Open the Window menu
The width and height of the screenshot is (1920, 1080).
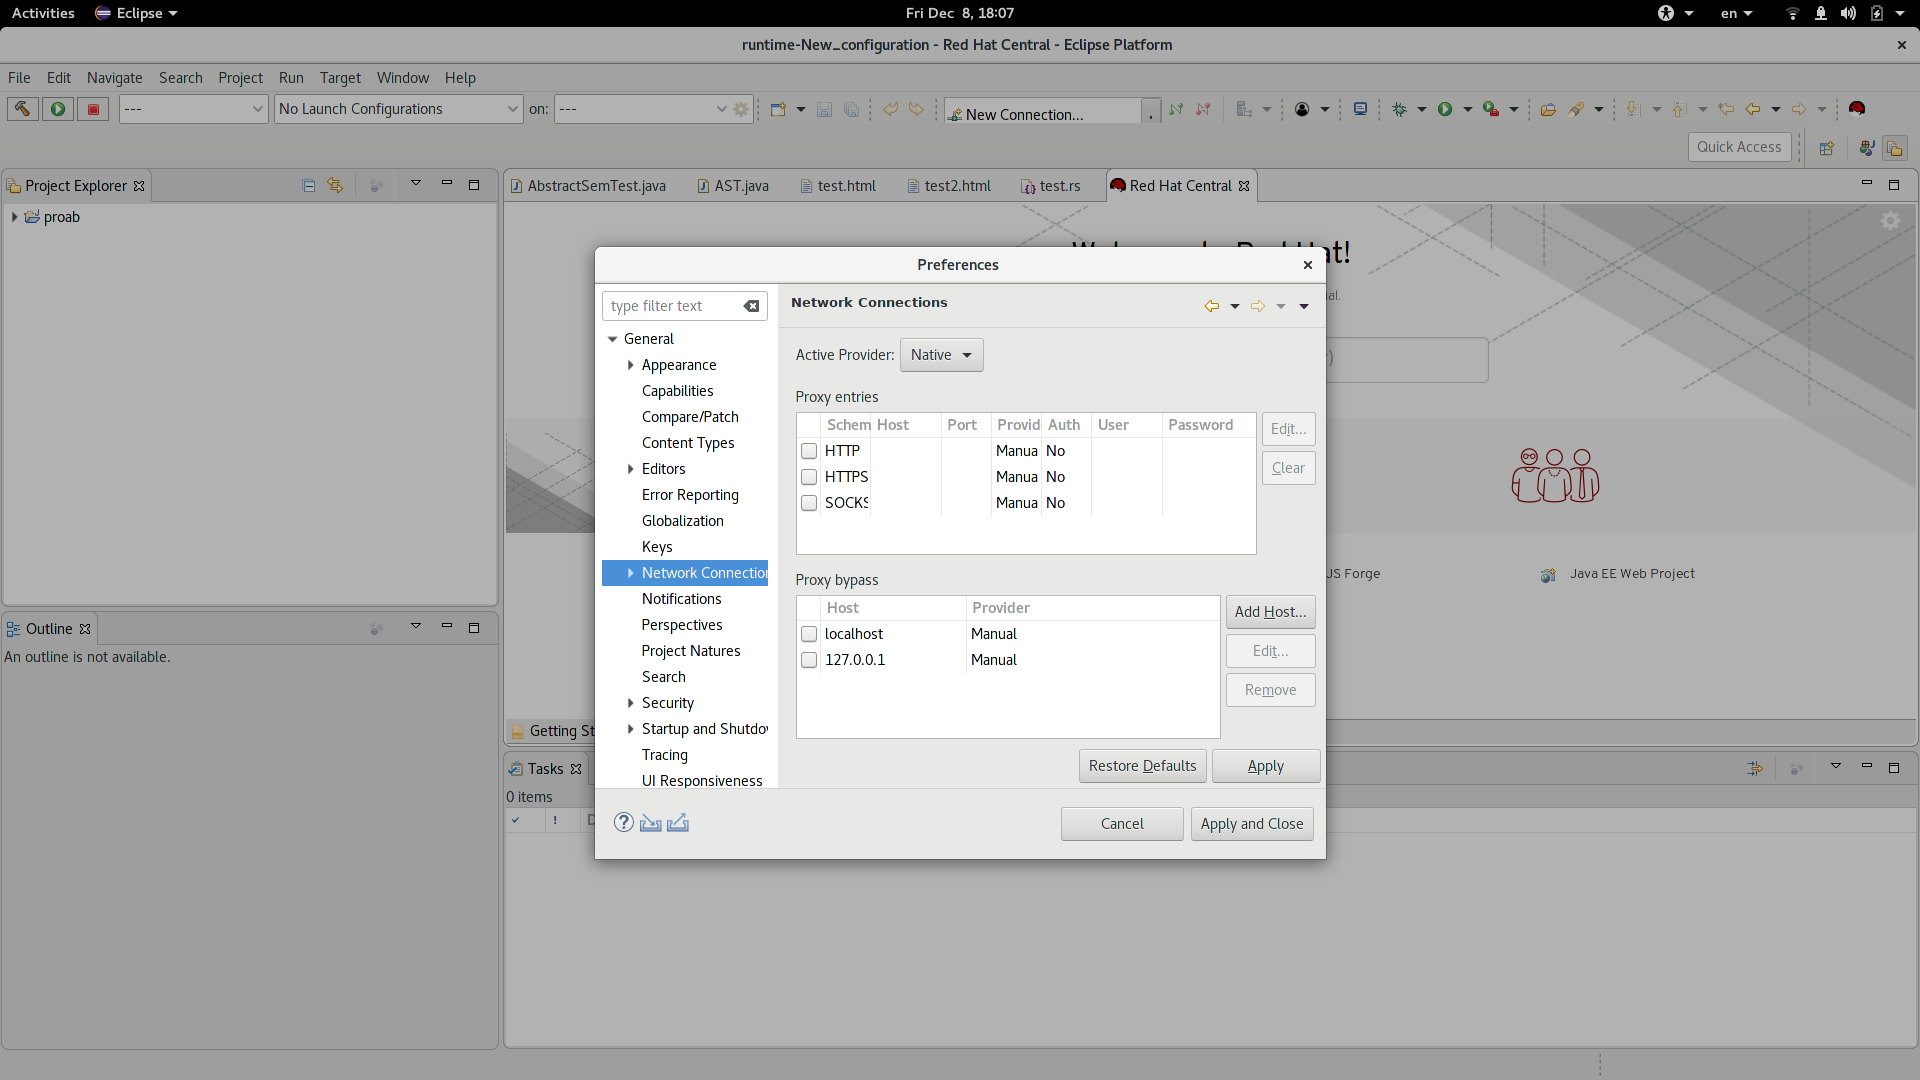click(x=402, y=78)
